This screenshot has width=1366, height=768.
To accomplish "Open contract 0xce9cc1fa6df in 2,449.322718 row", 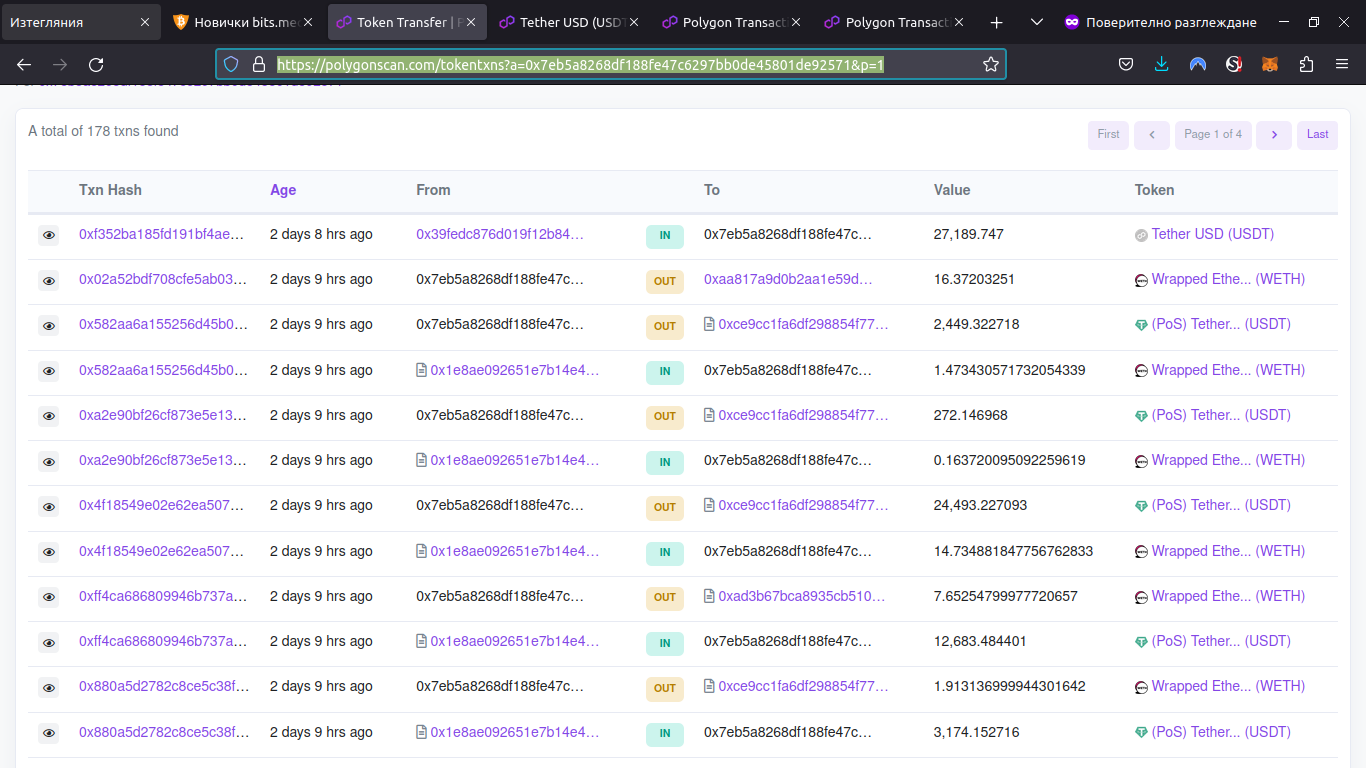I will tap(803, 324).
